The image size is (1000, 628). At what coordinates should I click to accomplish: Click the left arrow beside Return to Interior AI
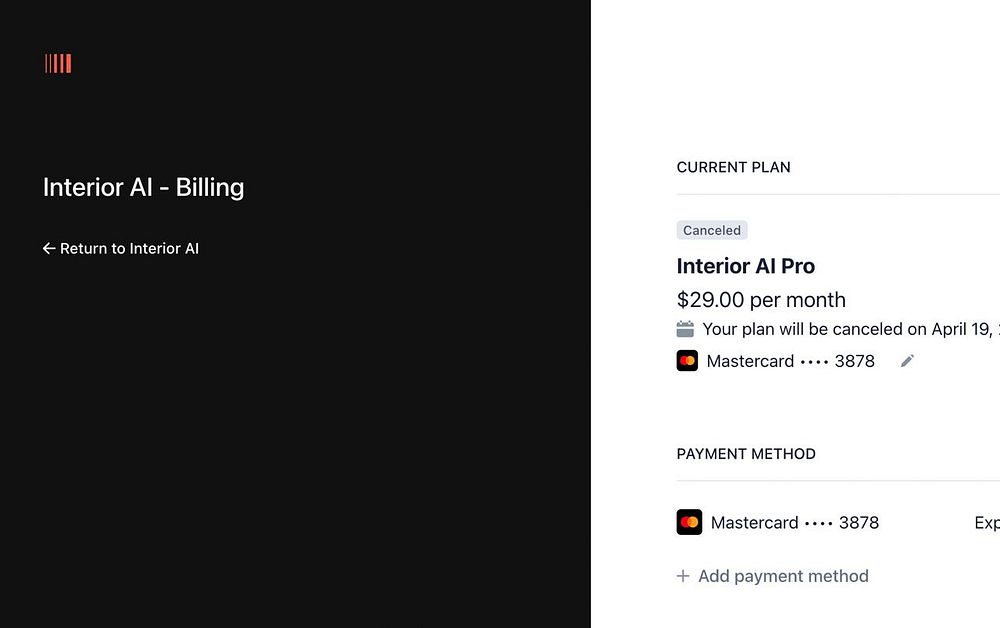[x=49, y=249]
